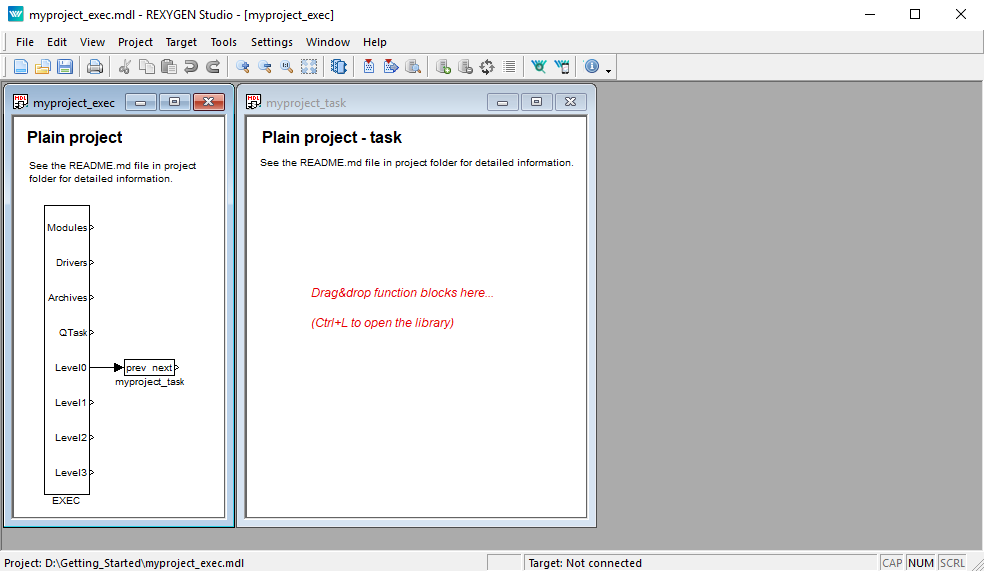The image size is (984, 571).
Task: Open the Settings menu
Action: pos(272,42)
